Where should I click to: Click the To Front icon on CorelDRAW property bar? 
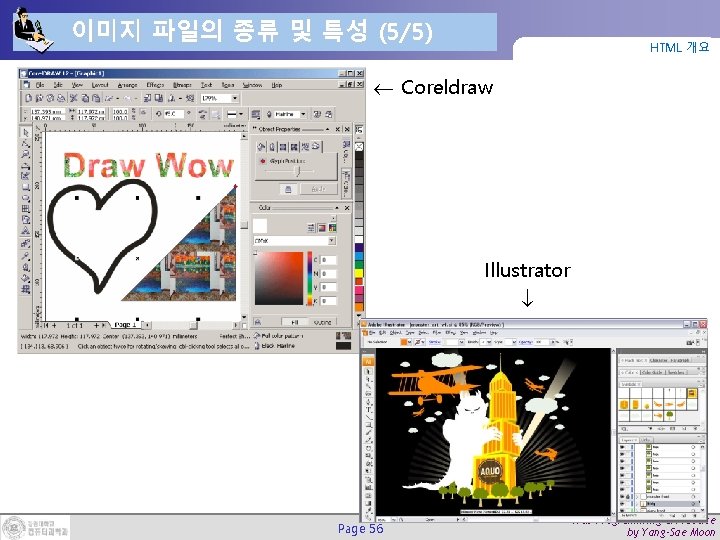[317, 114]
